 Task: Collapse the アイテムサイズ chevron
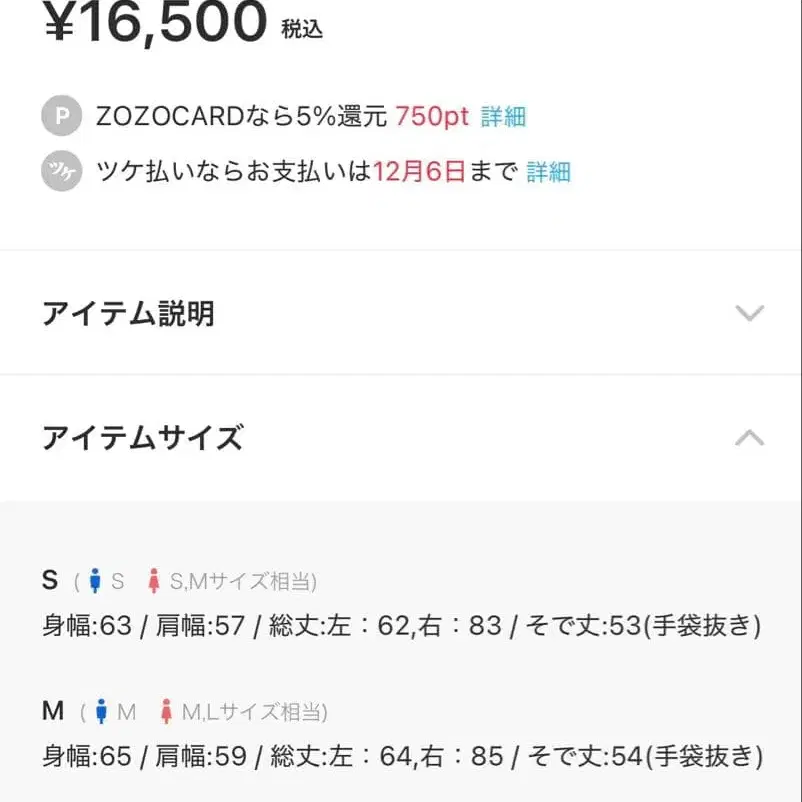coord(749,438)
